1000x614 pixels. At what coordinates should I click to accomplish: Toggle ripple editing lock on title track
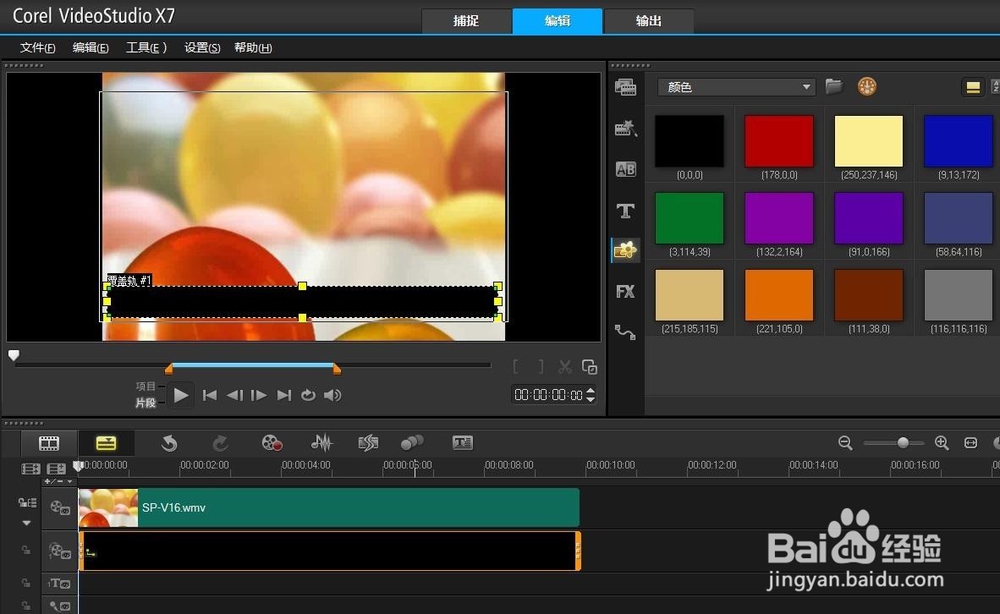(26, 583)
